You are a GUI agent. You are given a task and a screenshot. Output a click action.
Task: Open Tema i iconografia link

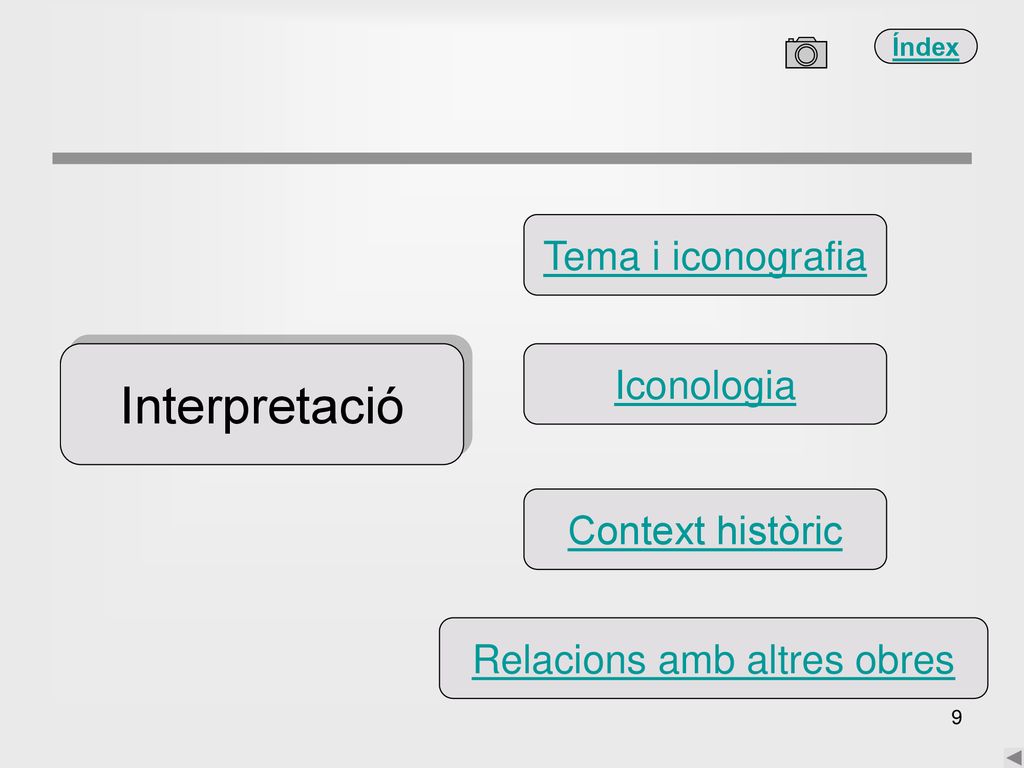[x=705, y=255]
